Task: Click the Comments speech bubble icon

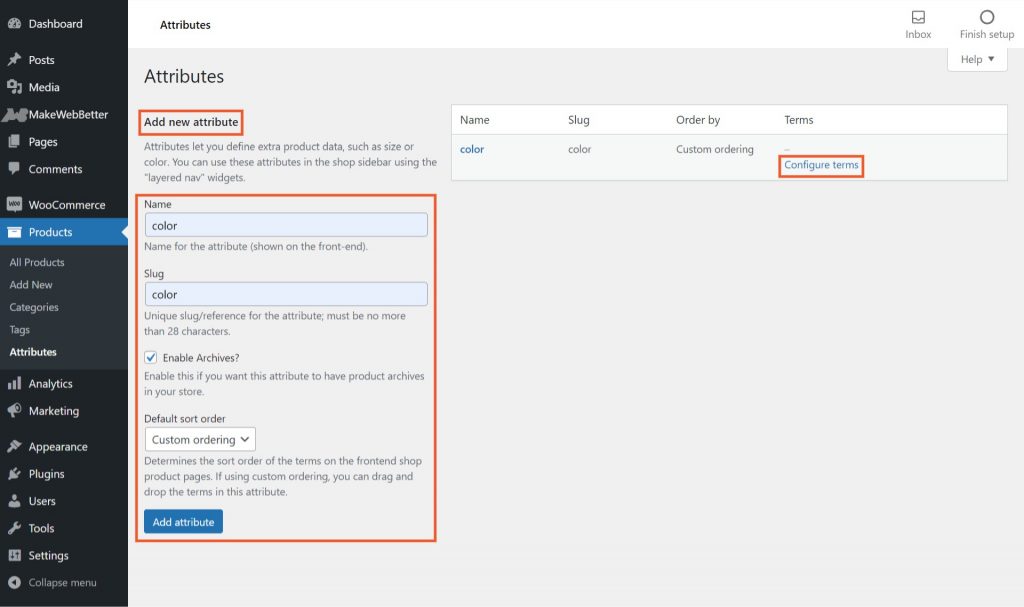Action: click(x=14, y=169)
